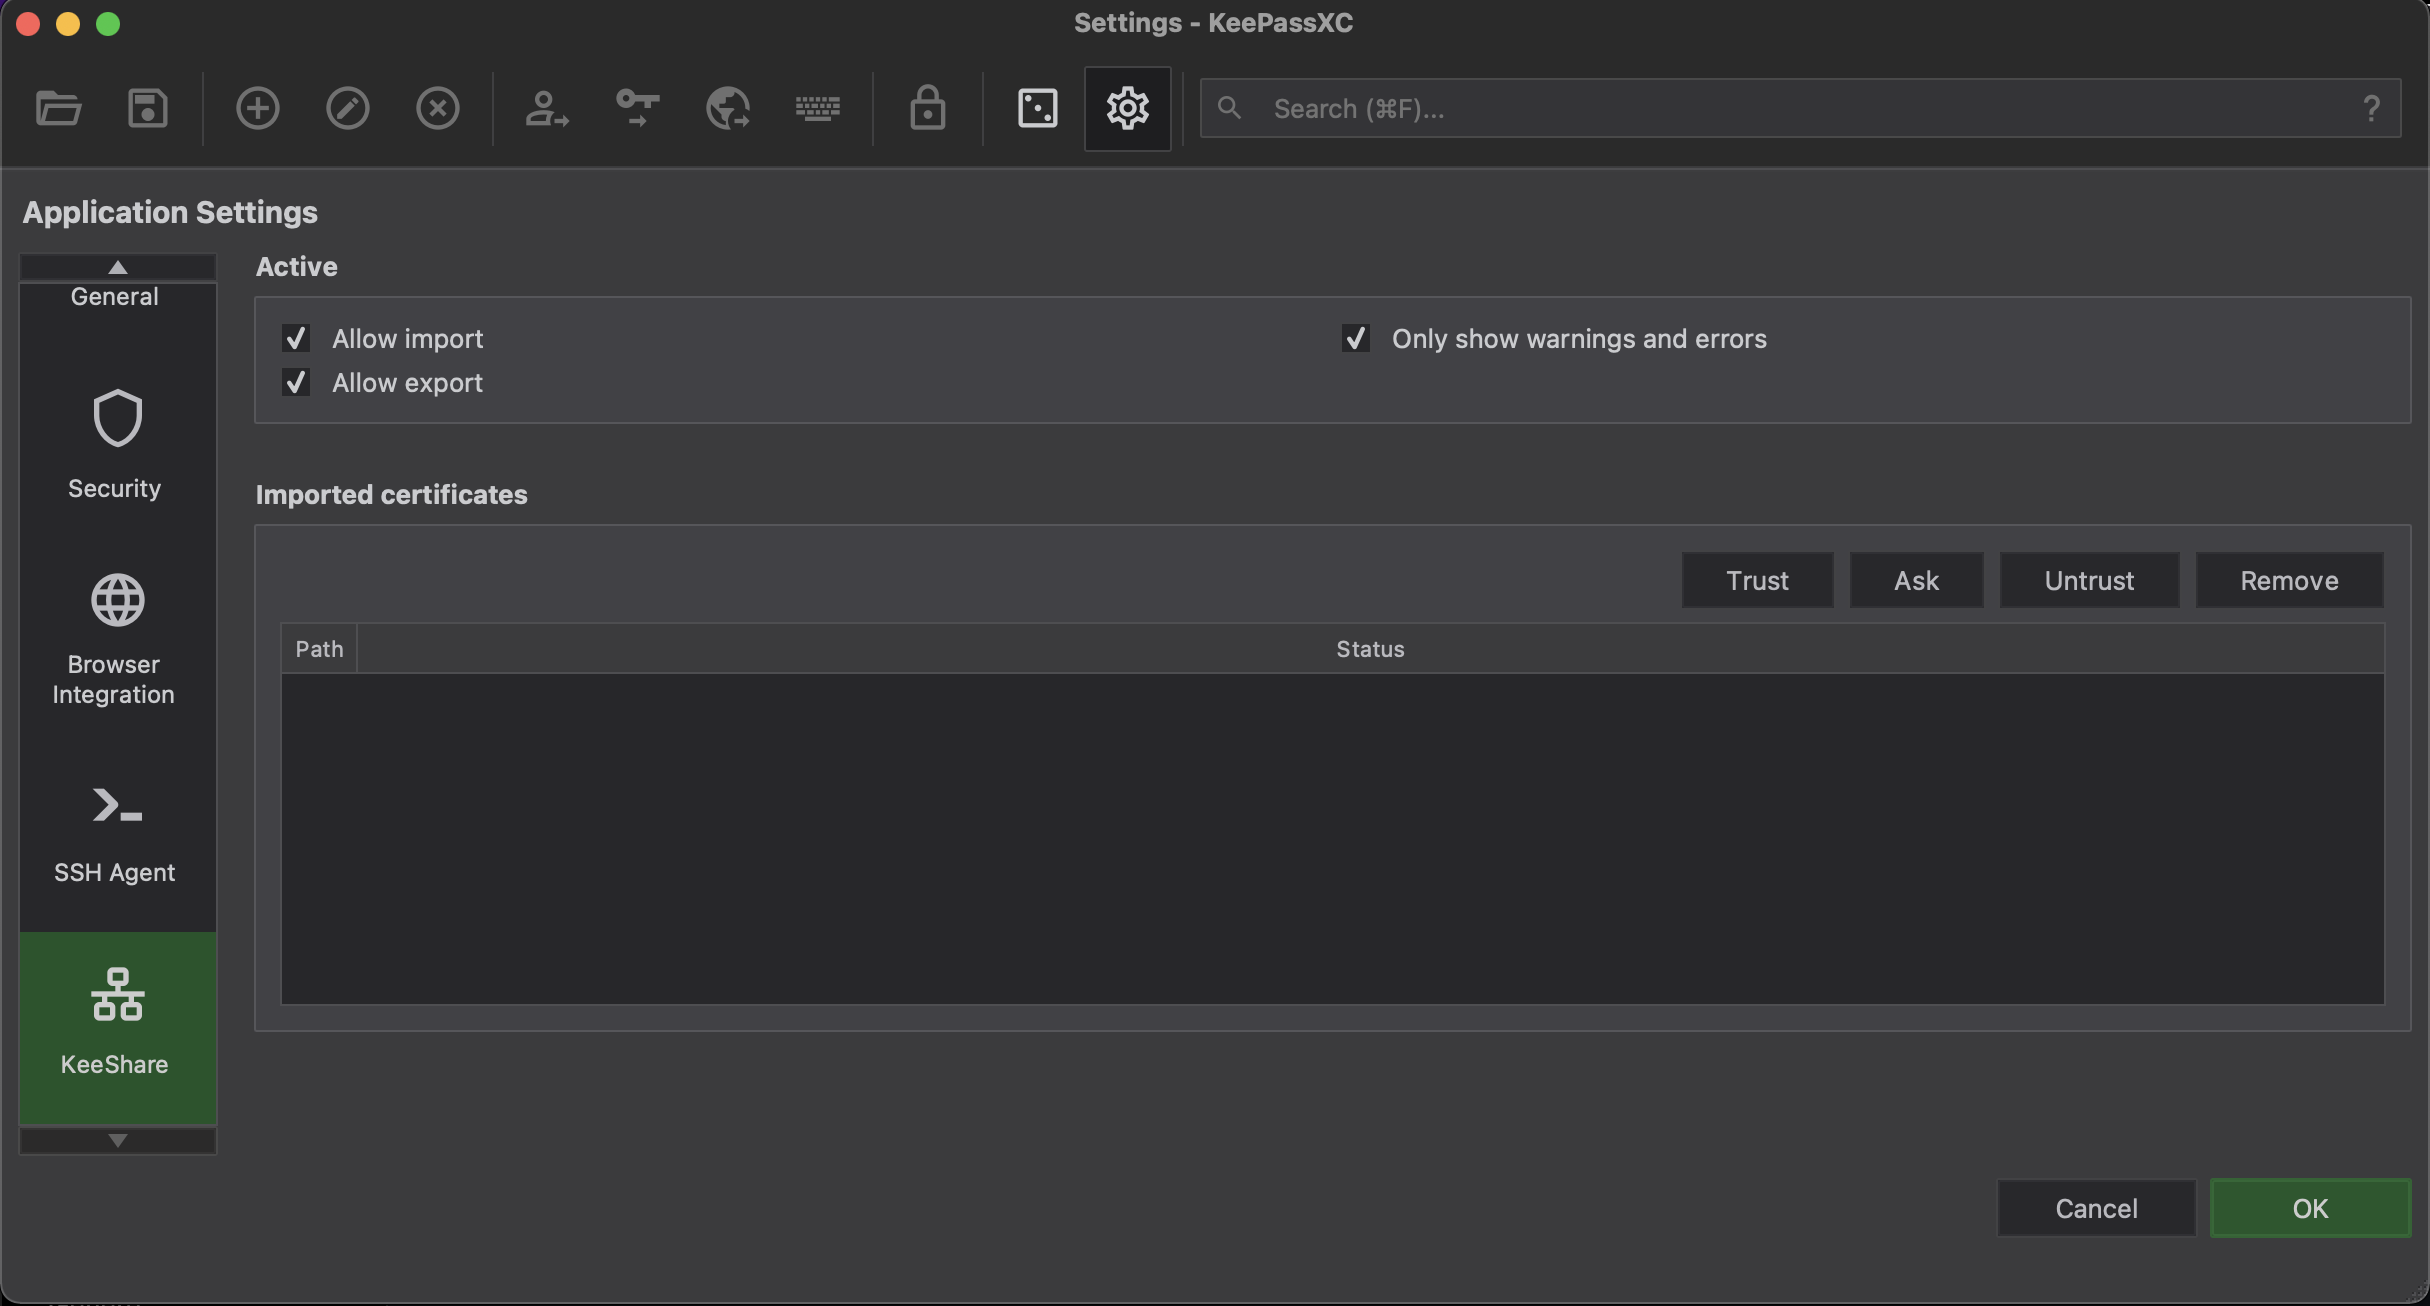This screenshot has width=2430, height=1306.
Task: Add a new entry
Action: pyautogui.click(x=257, y=108)
